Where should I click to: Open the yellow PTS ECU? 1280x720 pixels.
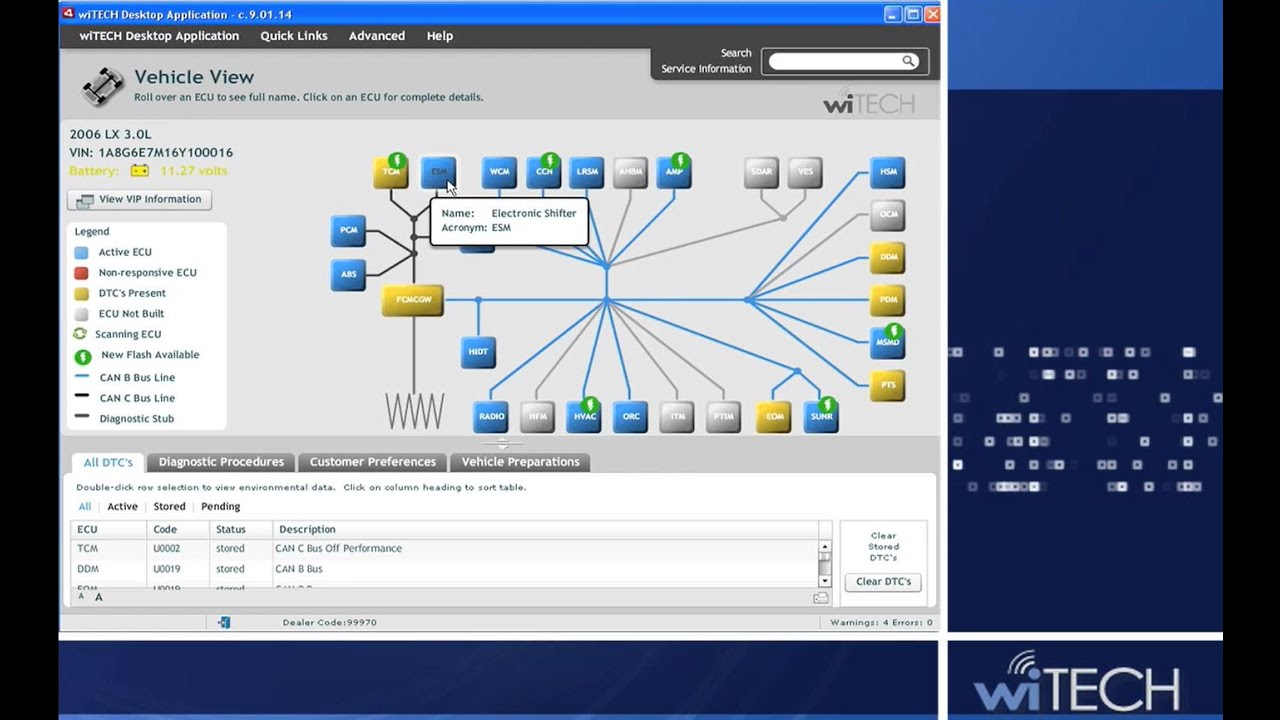point(888,385)
